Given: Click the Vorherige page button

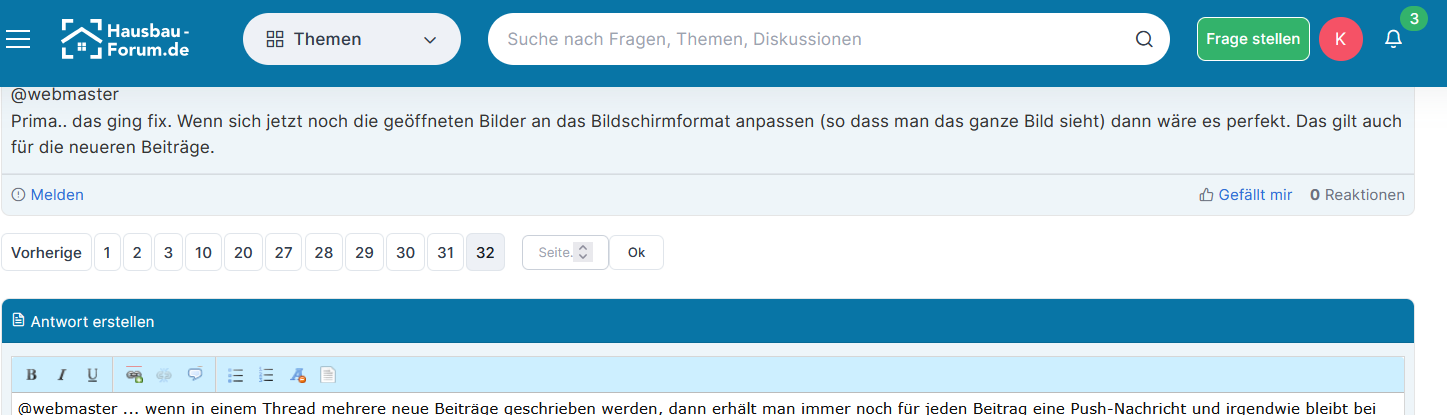Looking at the screenshot, I should coord(46,252).
